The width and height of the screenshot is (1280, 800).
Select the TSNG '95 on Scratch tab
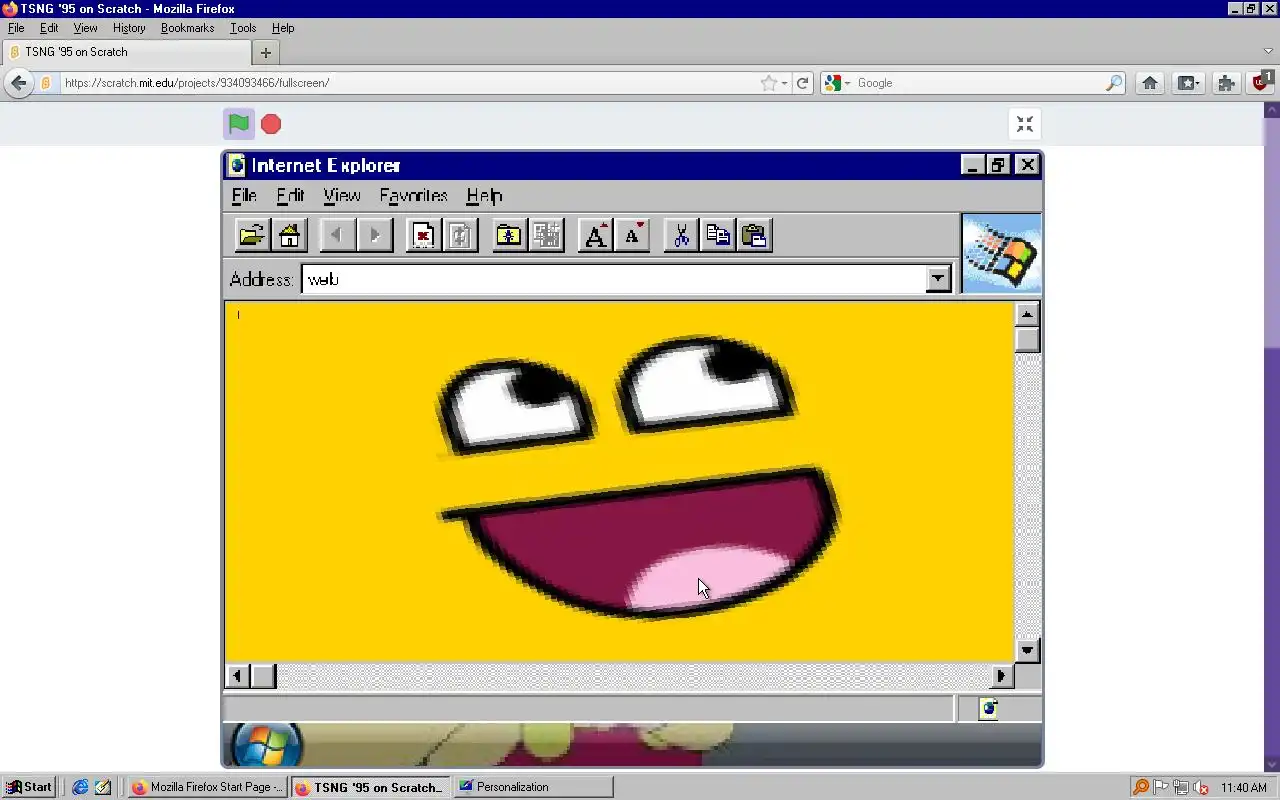[127, 52]
